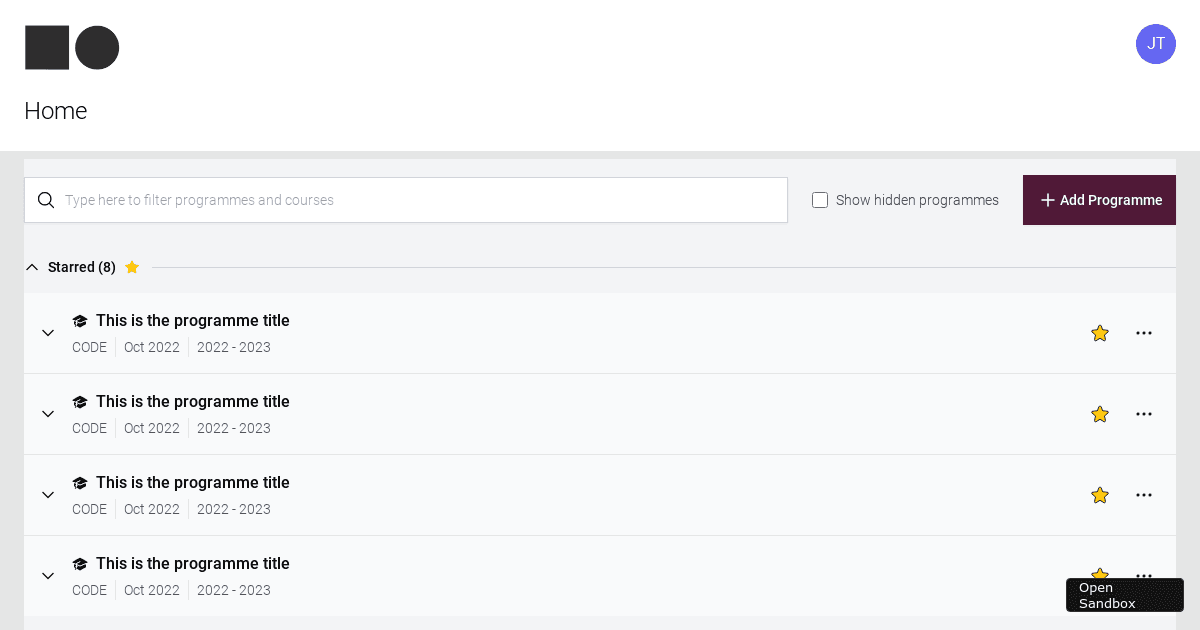The height and width of the screenshot is (630, 1200).
Task: Expand the second programme row
Action: tap(48, 414)
